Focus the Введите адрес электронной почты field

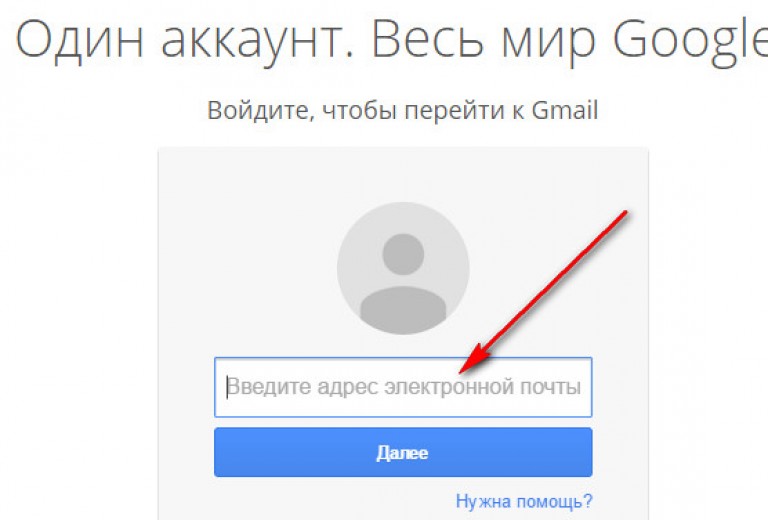(403, 387)
